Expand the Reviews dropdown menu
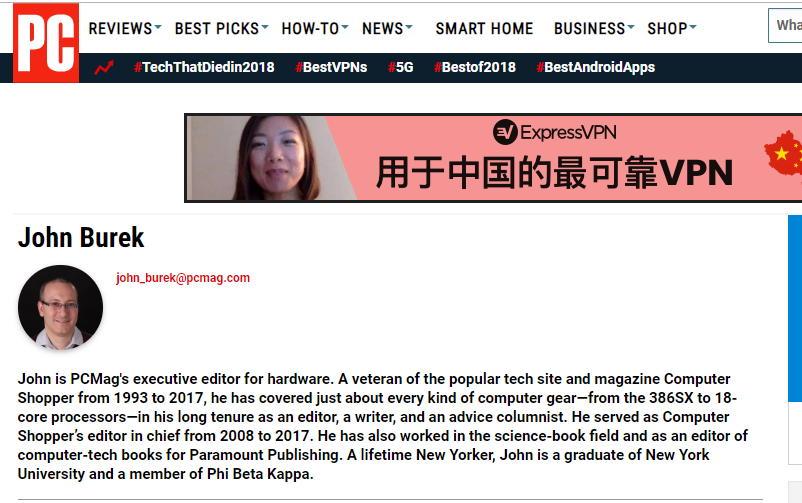 click(125, 28)
